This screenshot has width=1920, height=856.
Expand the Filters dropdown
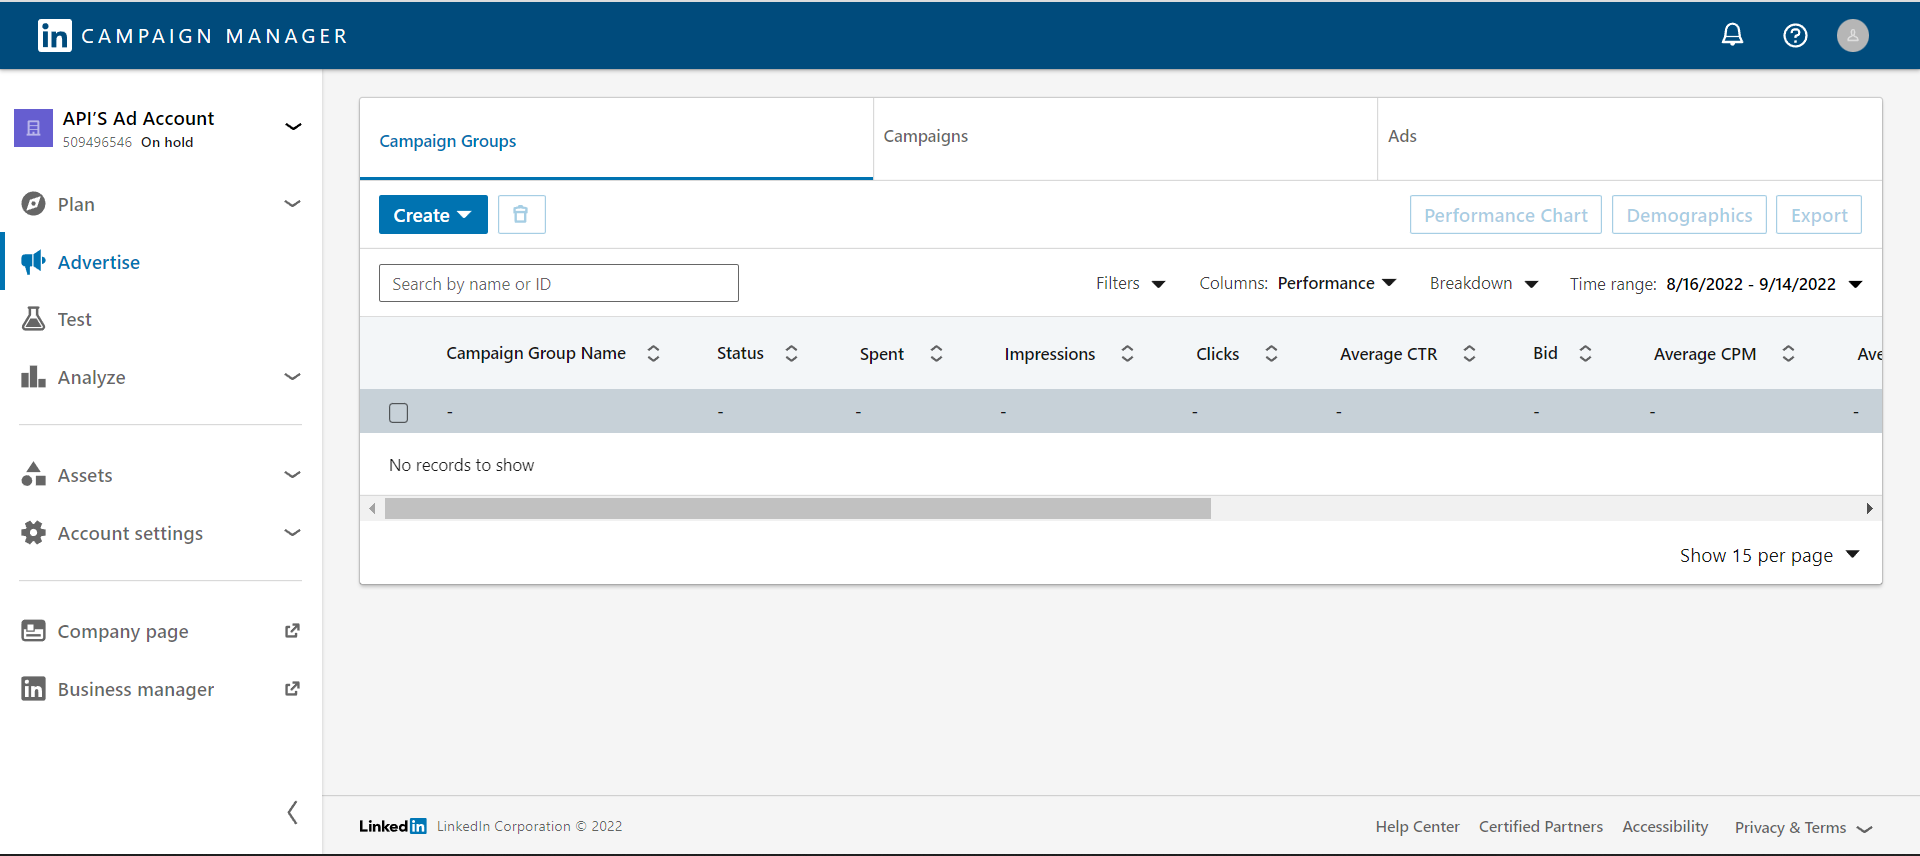click(1130, 284)
